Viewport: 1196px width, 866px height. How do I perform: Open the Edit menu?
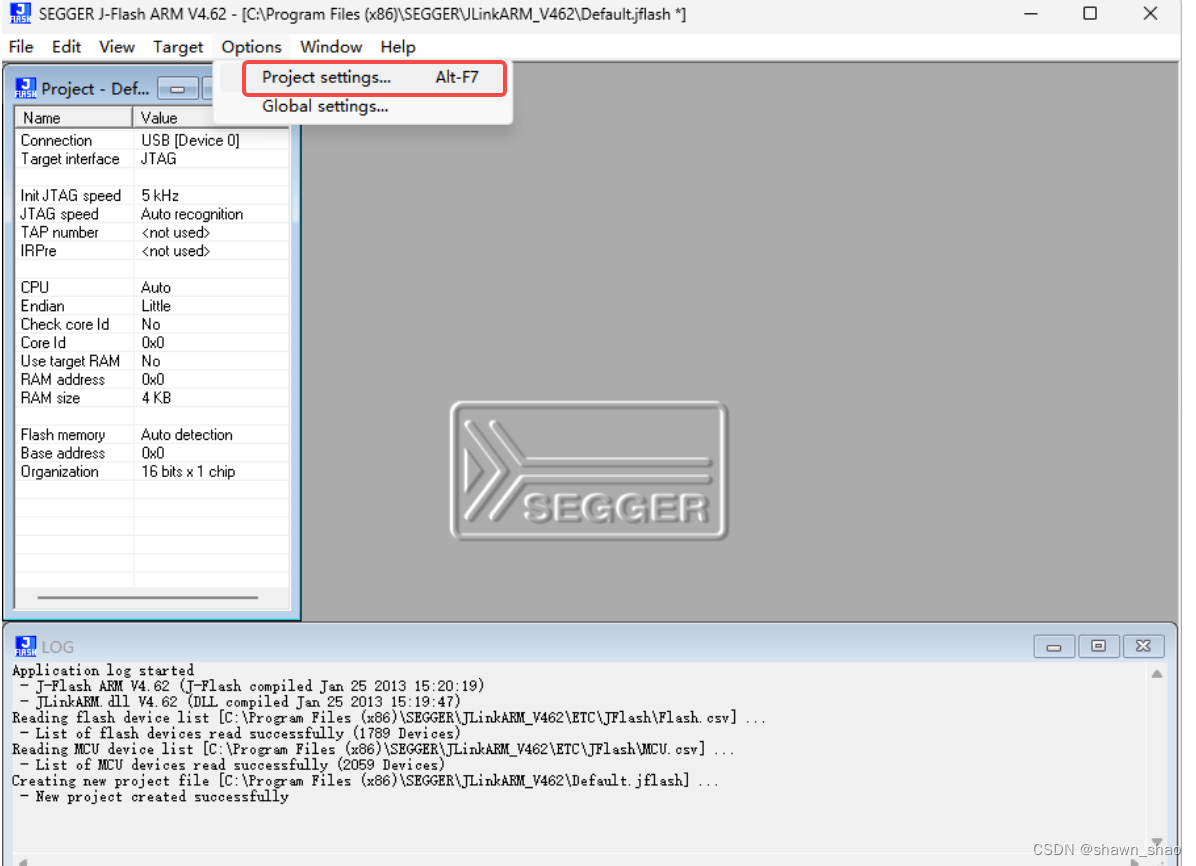[66, 47]
